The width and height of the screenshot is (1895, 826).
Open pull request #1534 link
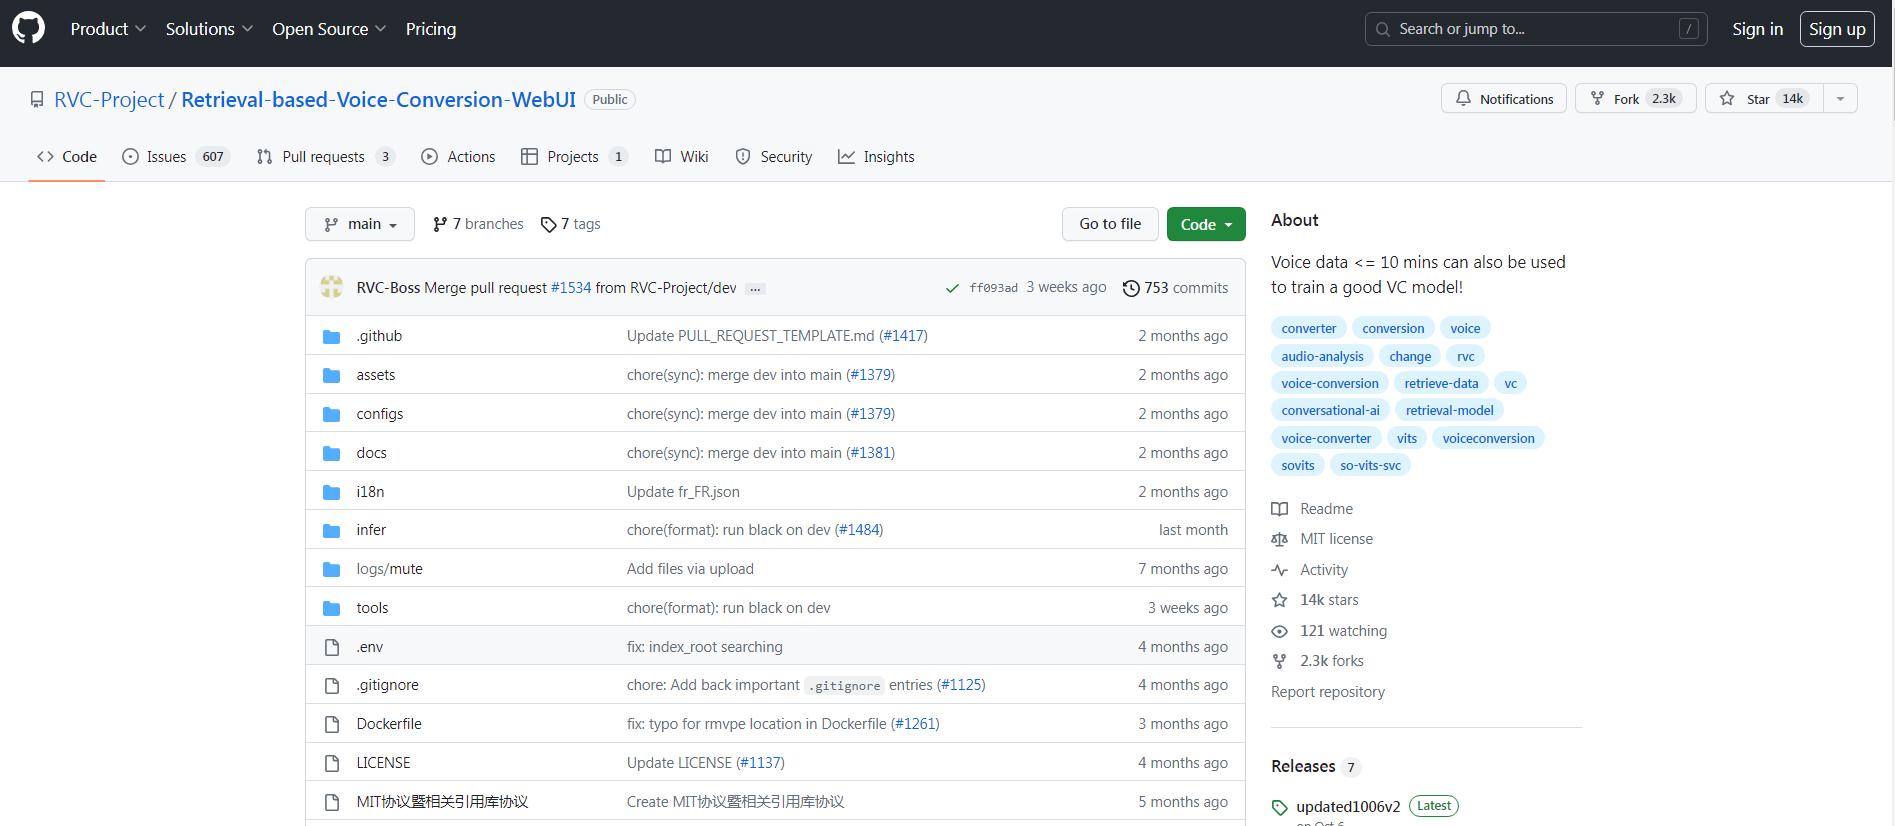coord(571,288)
